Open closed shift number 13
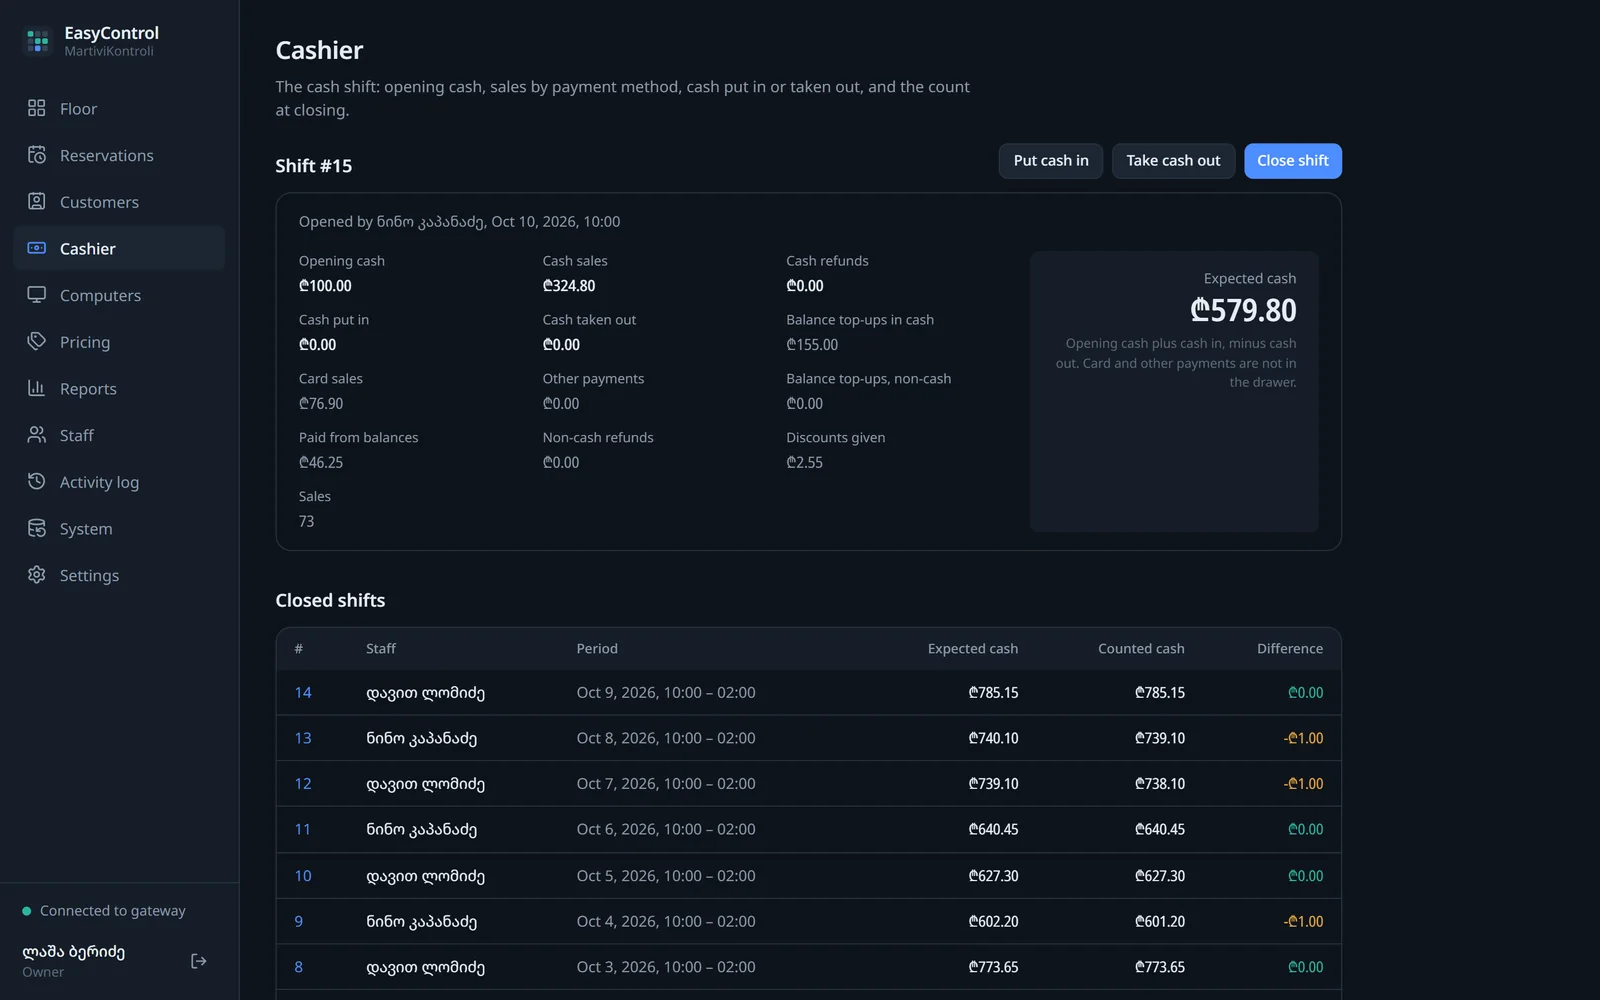Viewport: 1600px width, 1000px height. click(x=303, y=738)
